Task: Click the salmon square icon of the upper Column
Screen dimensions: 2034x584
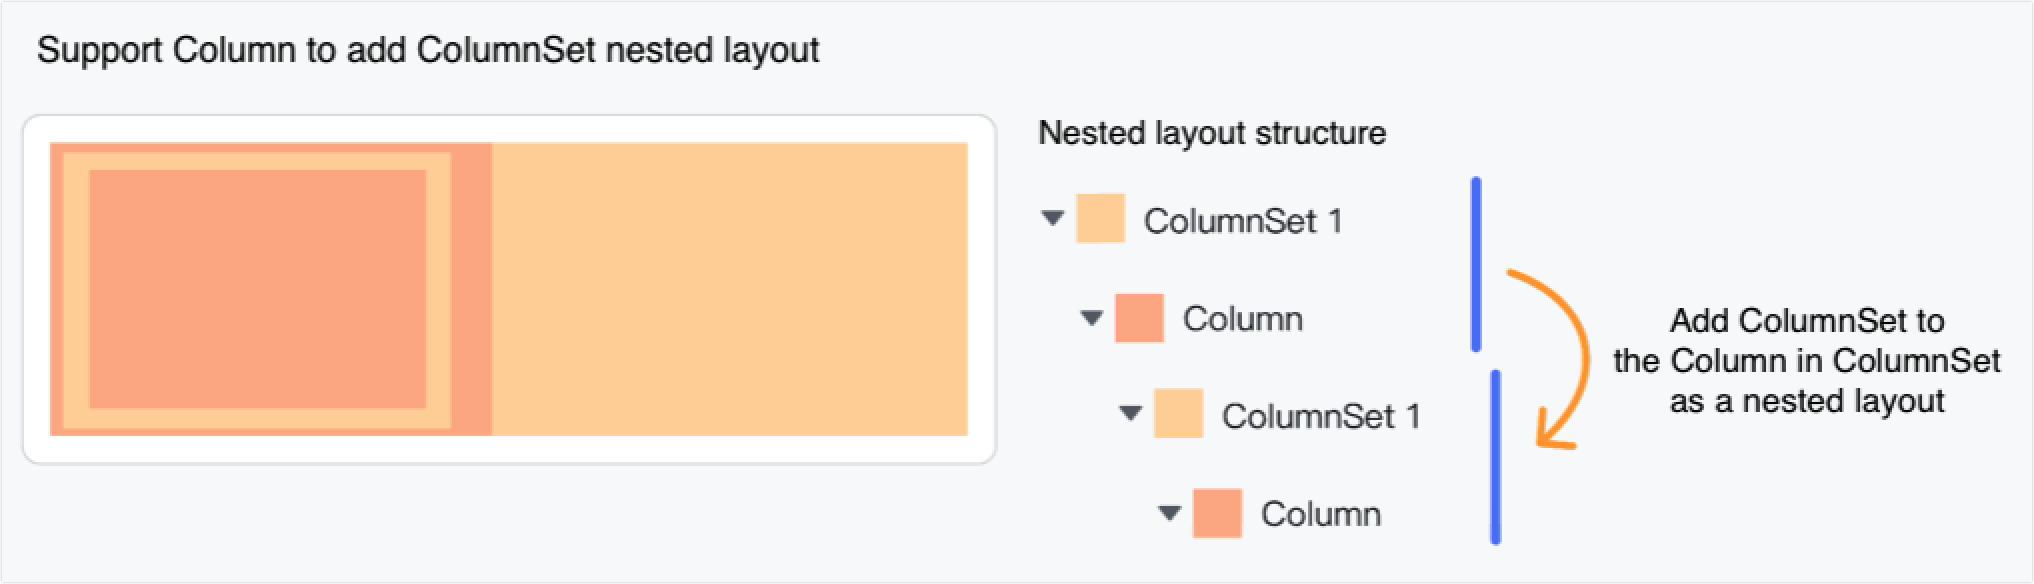Action: pyautogui.click(x=1139, y=318)
